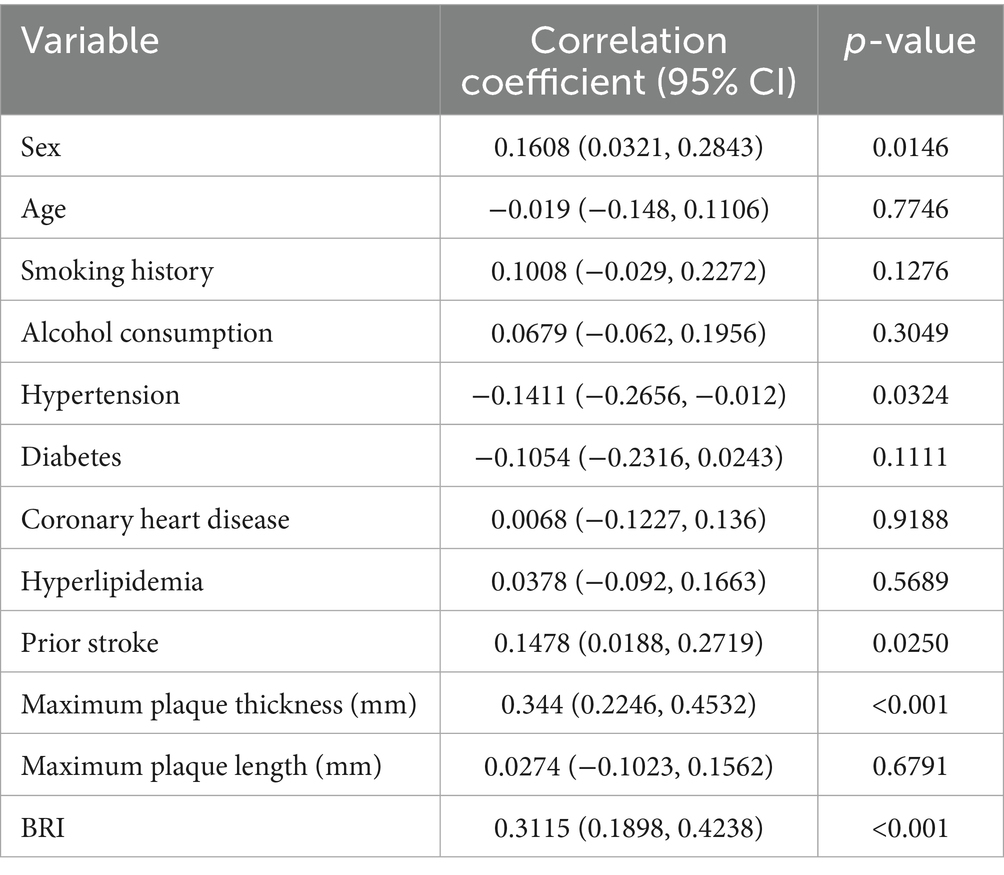Click the Variable column header

(90, 41)
